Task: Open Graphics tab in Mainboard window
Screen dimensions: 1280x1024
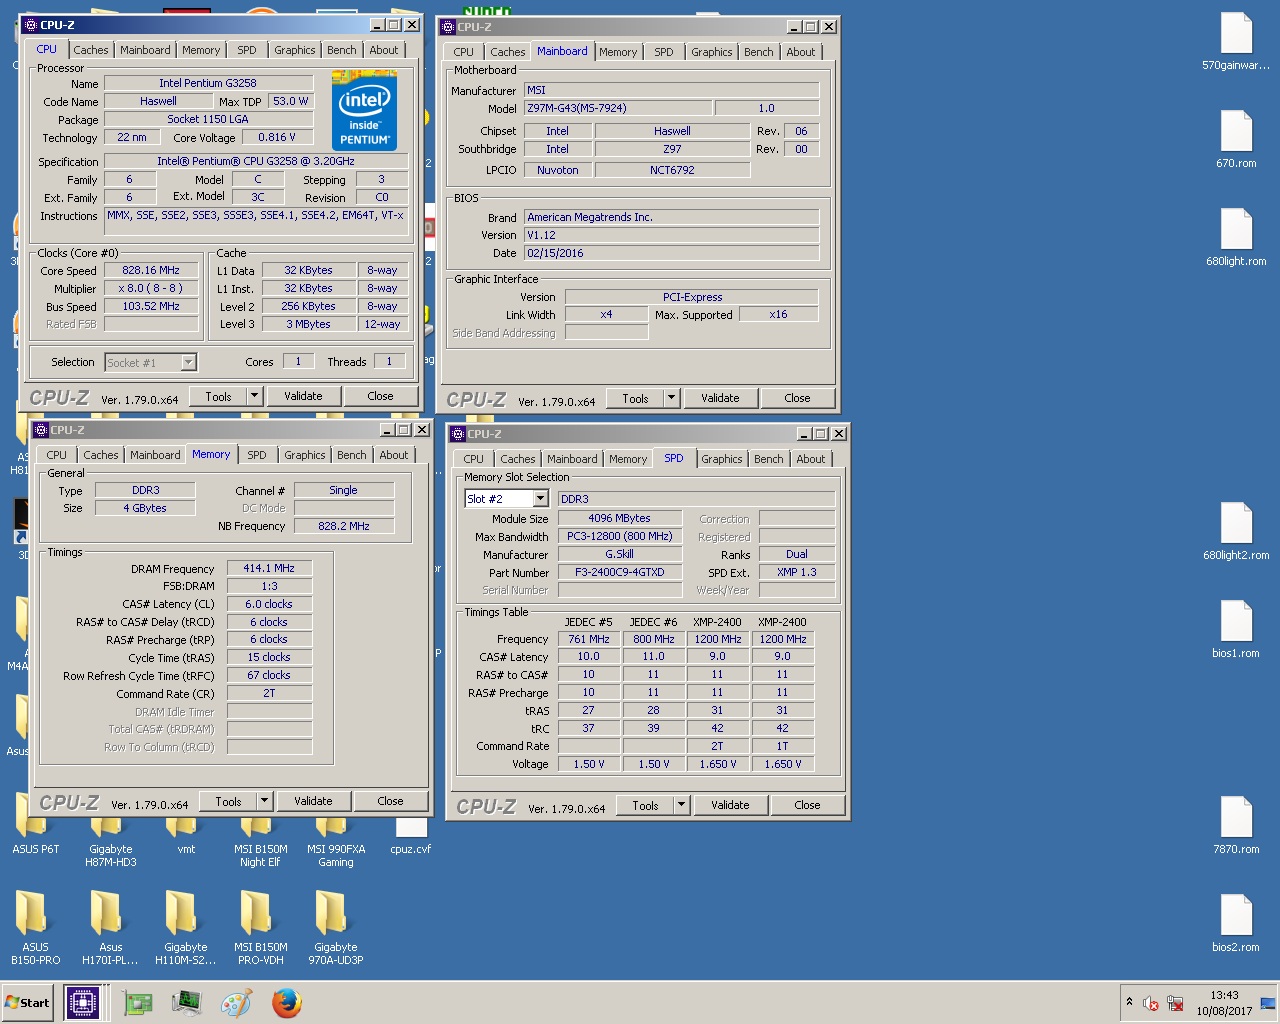Action: click(x=712, y=52)
